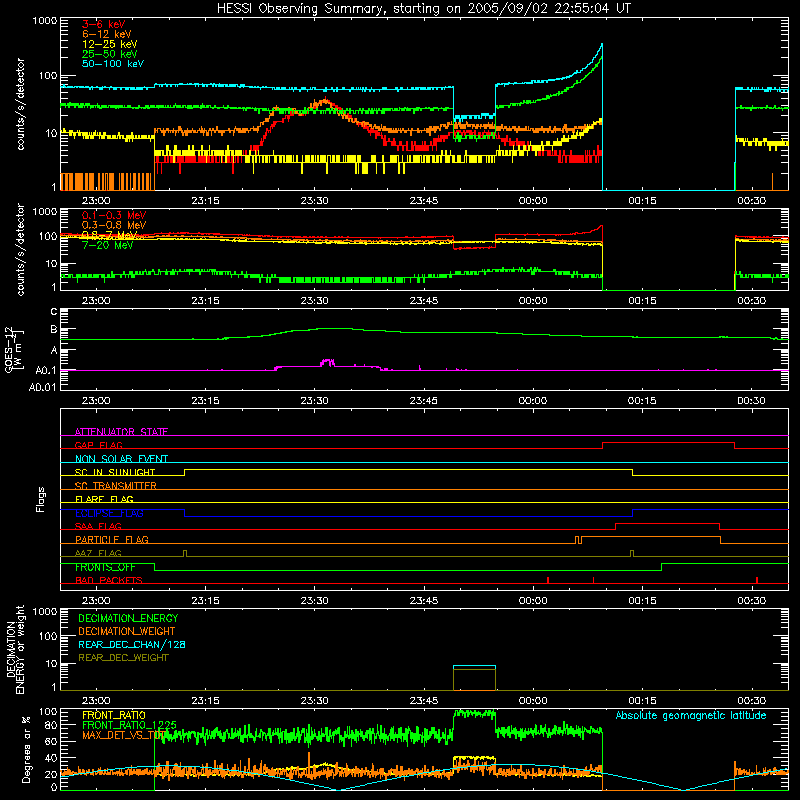Click the 'A0.01' tick label on GOES axis
800x800 pixels.
(x=42, y=387)
